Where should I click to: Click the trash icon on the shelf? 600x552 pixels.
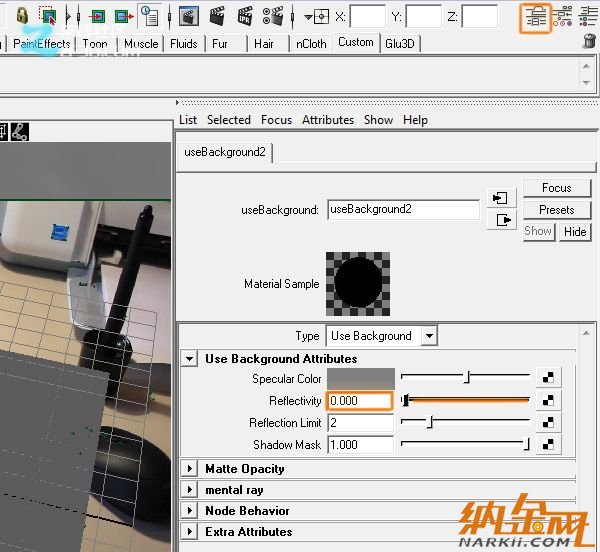pos(589,41)
